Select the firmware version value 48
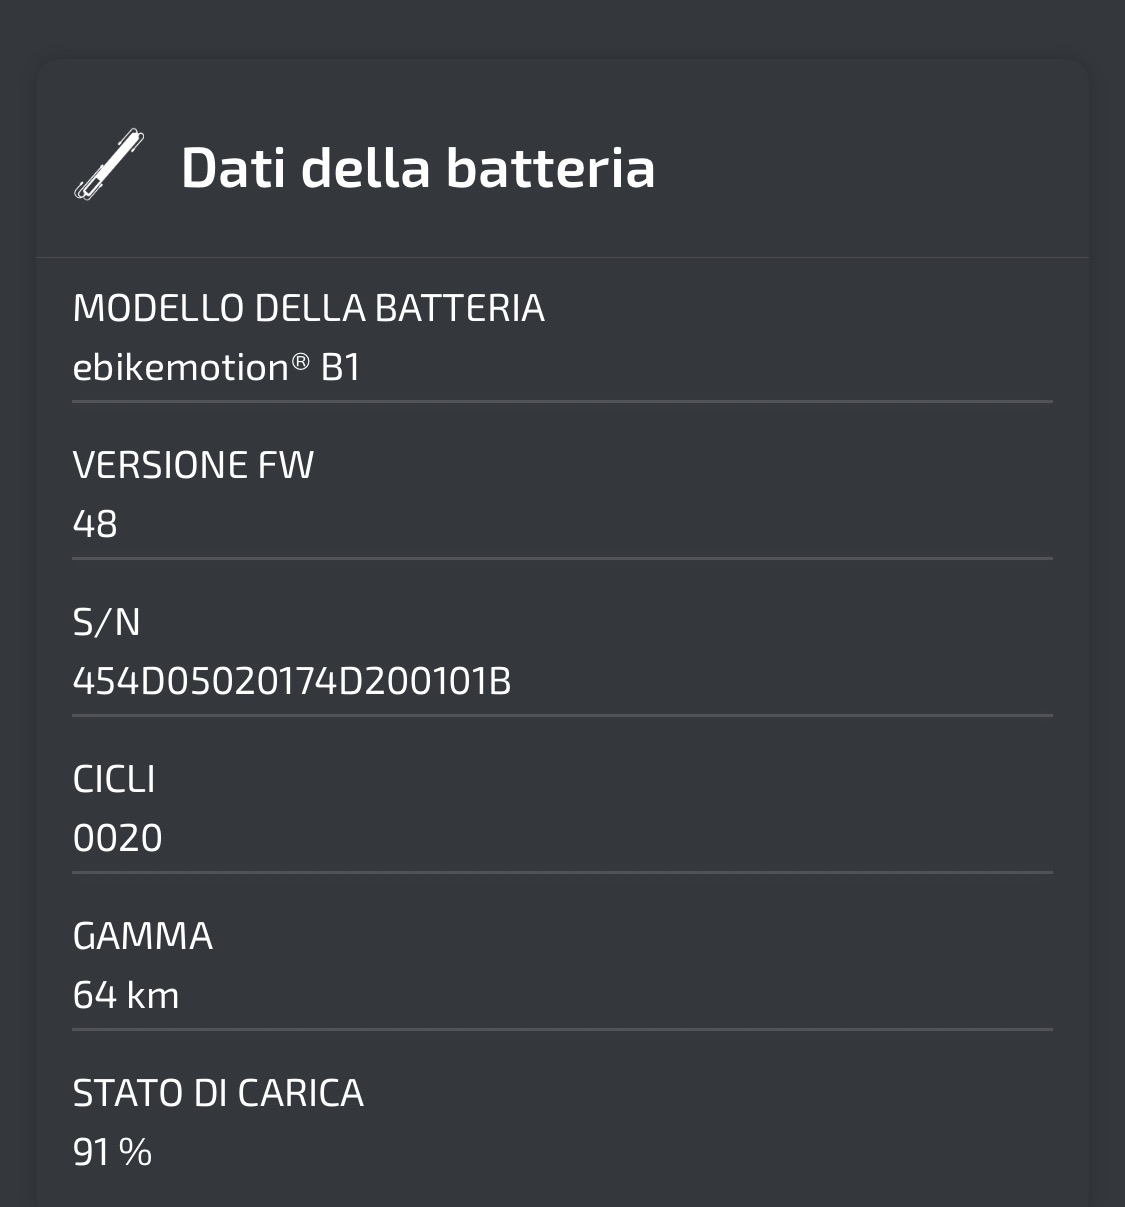This screenshot has height=1207, width=1125. pos(95,524)
